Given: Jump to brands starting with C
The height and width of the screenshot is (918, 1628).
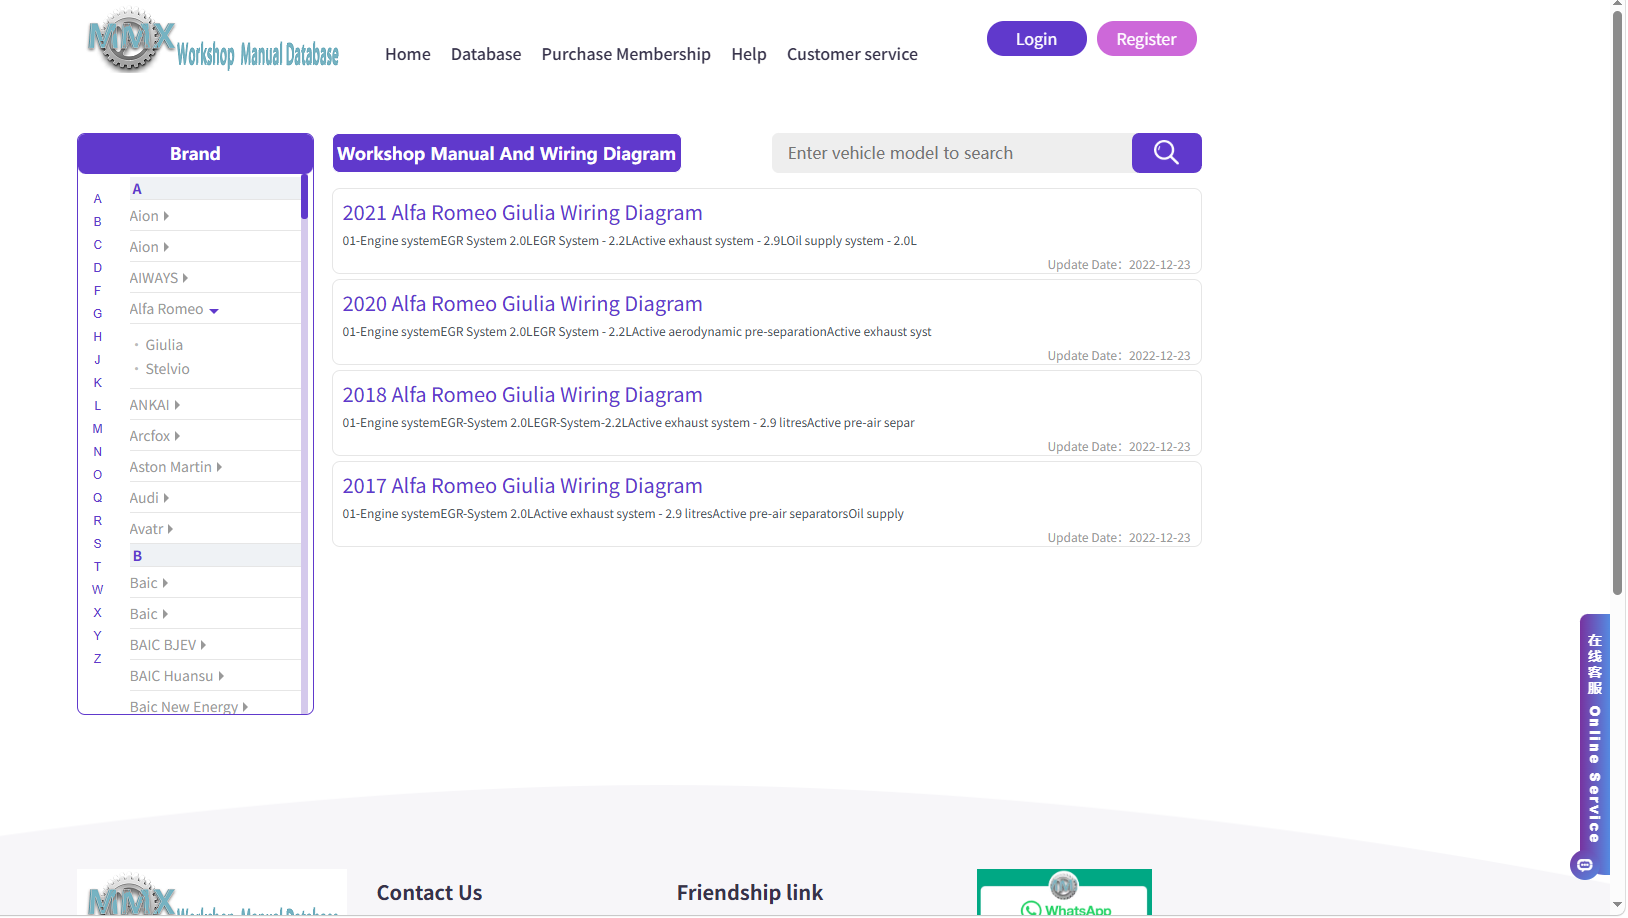Looking at the screenshot, I should pyautogui.click(x=98, y=245).
